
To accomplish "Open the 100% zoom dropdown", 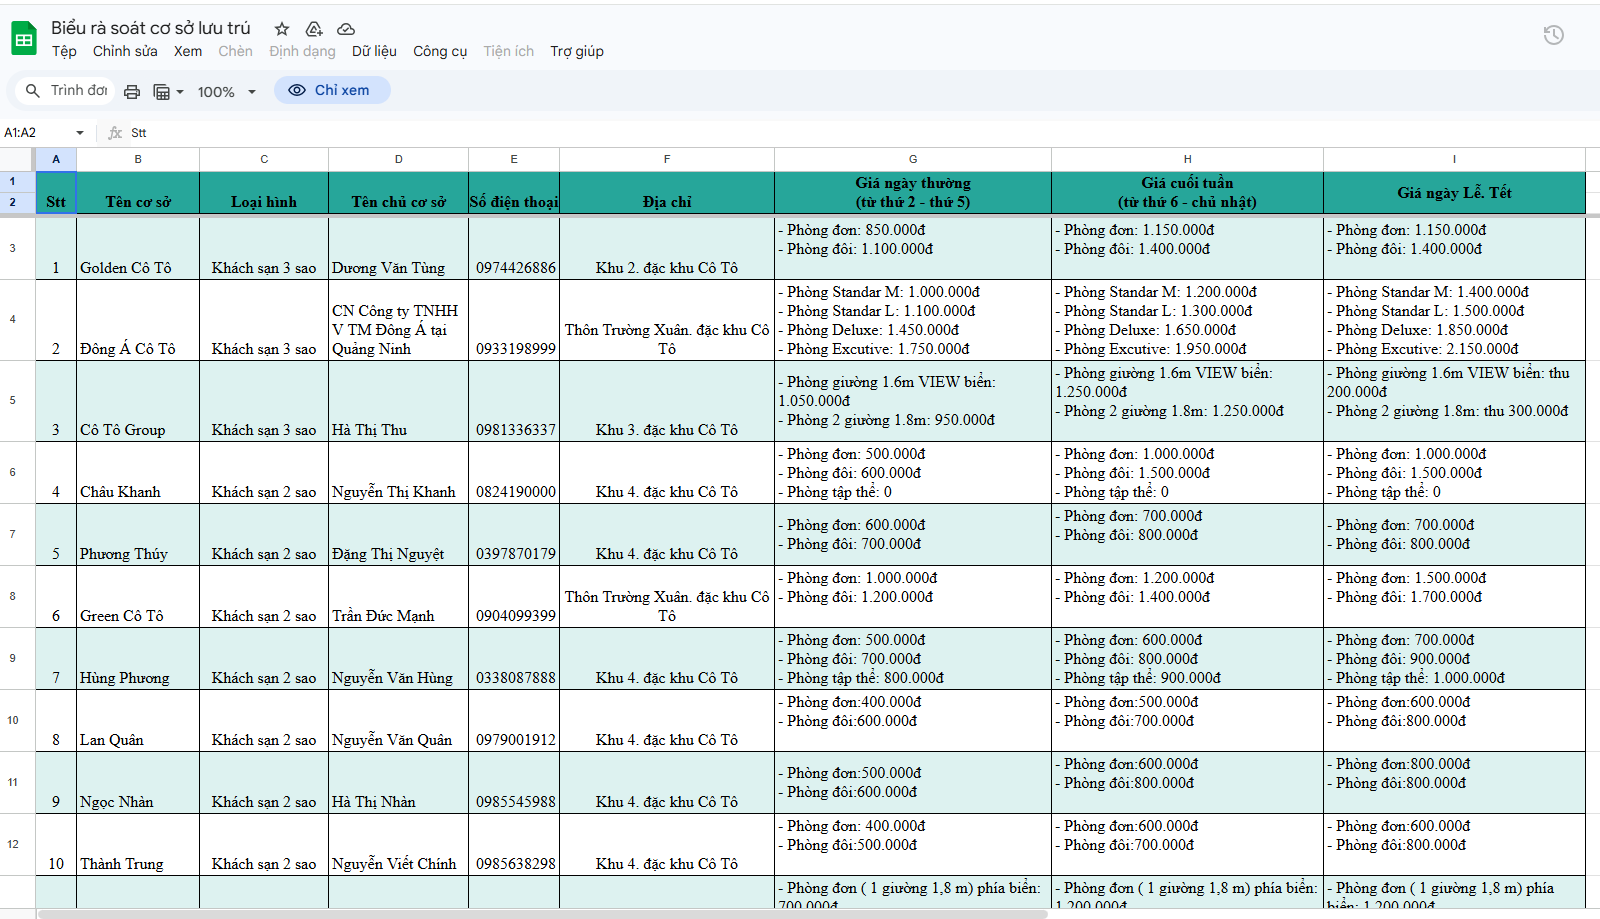I will point(227,92).
